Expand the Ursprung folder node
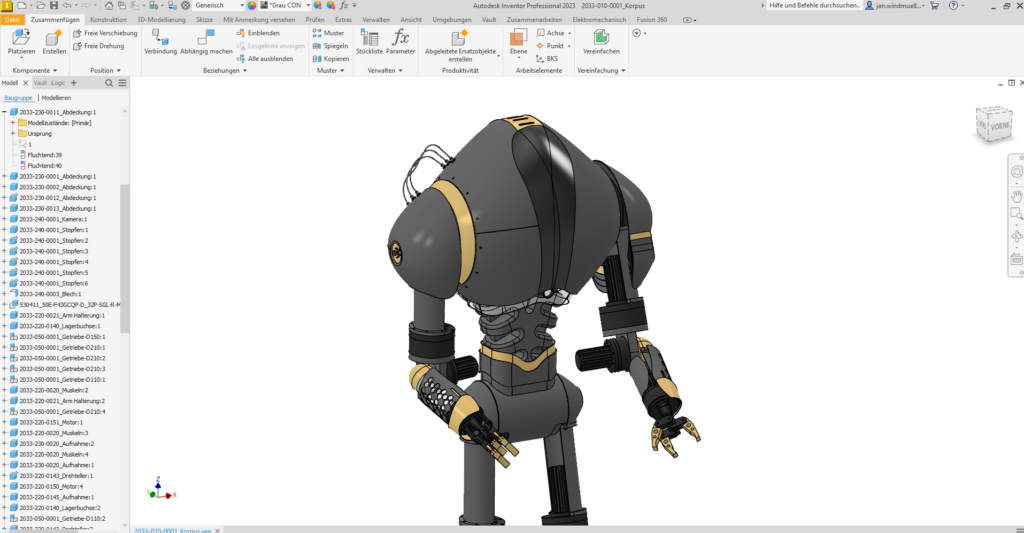The height and width of the screenshot is (533, 1024). (x=13, y=133)
